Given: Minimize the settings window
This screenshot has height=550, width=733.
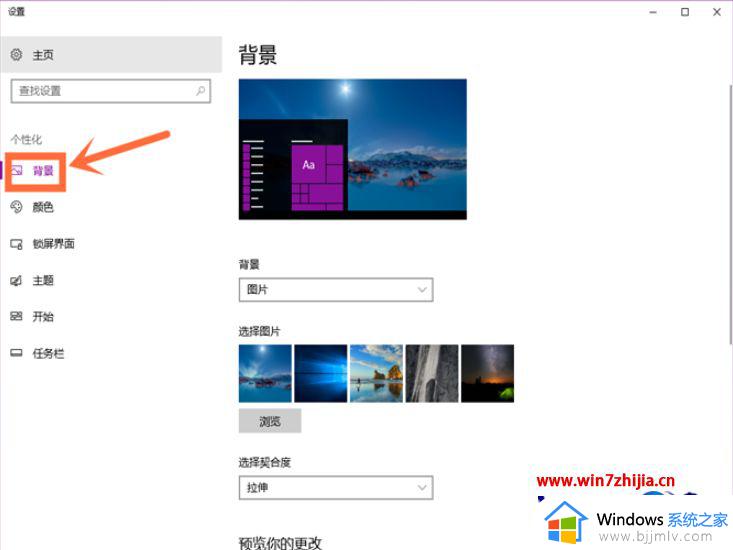Looking at the screenshot, I should coord(653,12).
